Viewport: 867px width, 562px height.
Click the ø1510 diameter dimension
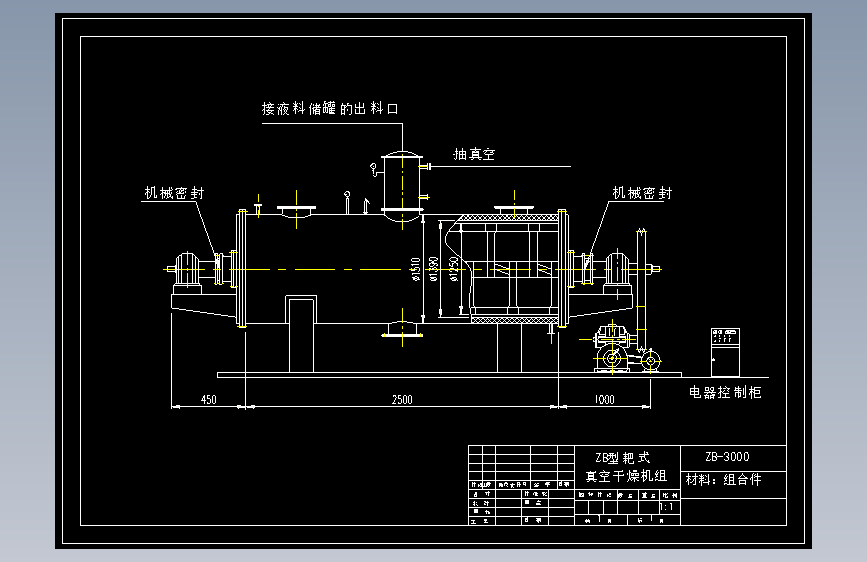point(416,269)
